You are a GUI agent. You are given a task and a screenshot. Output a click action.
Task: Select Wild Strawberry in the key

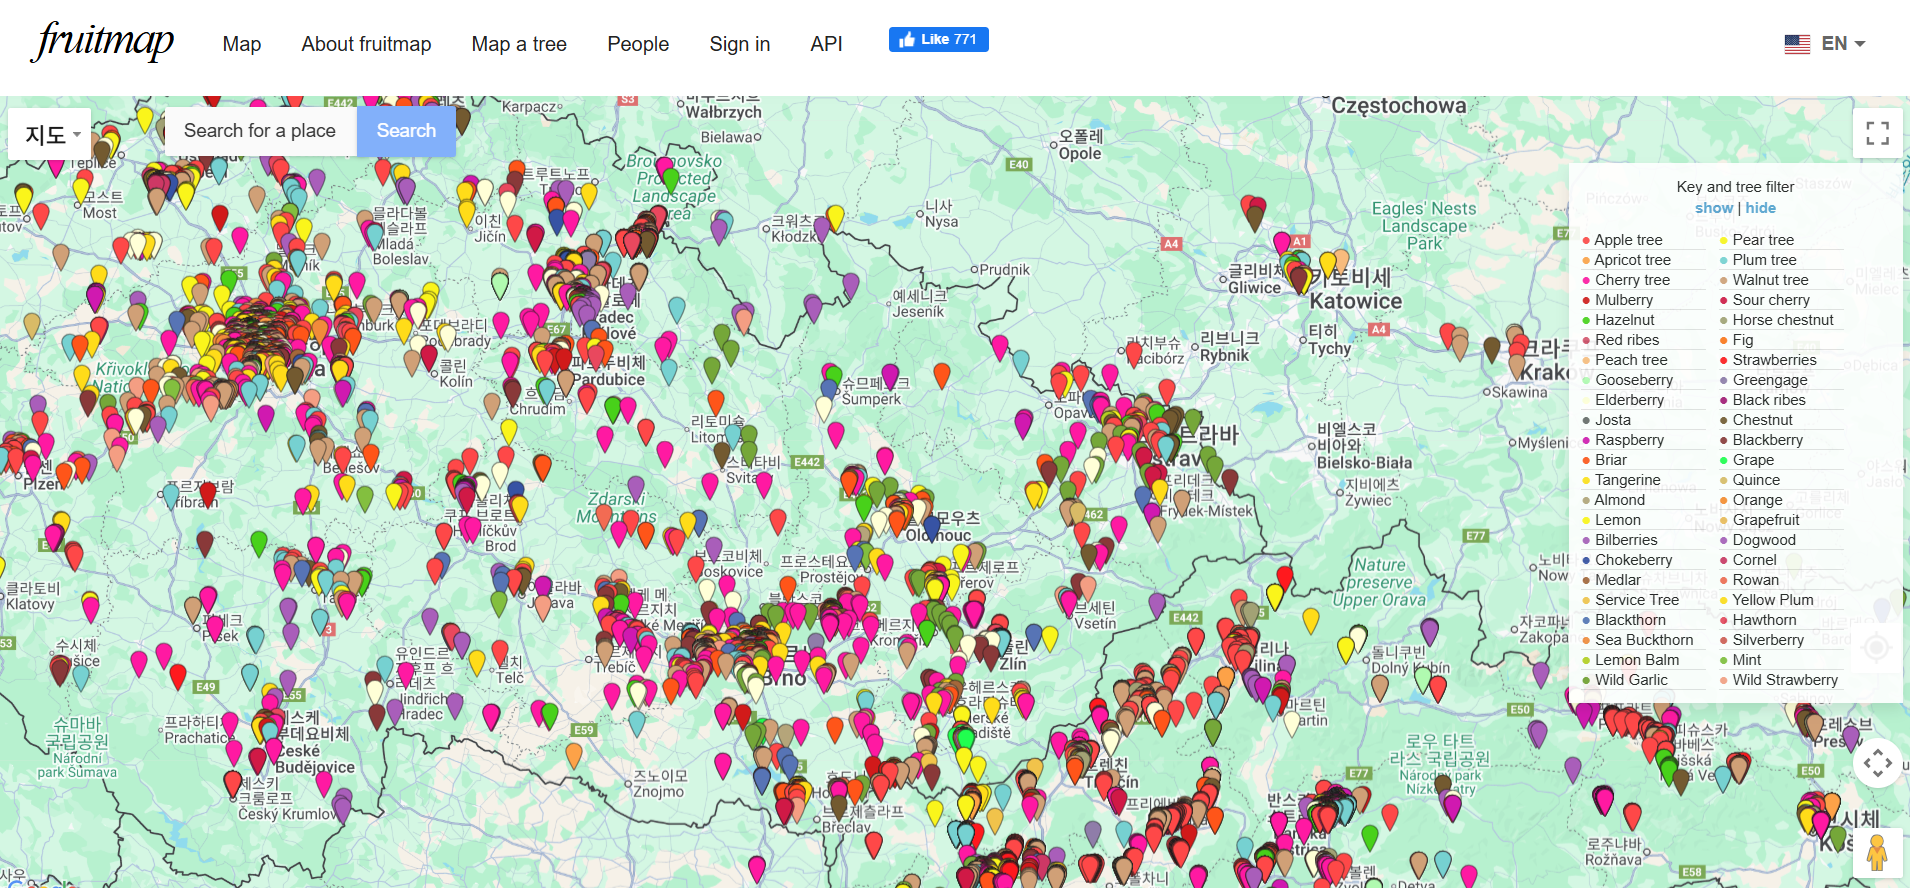tap(1784, 680)
